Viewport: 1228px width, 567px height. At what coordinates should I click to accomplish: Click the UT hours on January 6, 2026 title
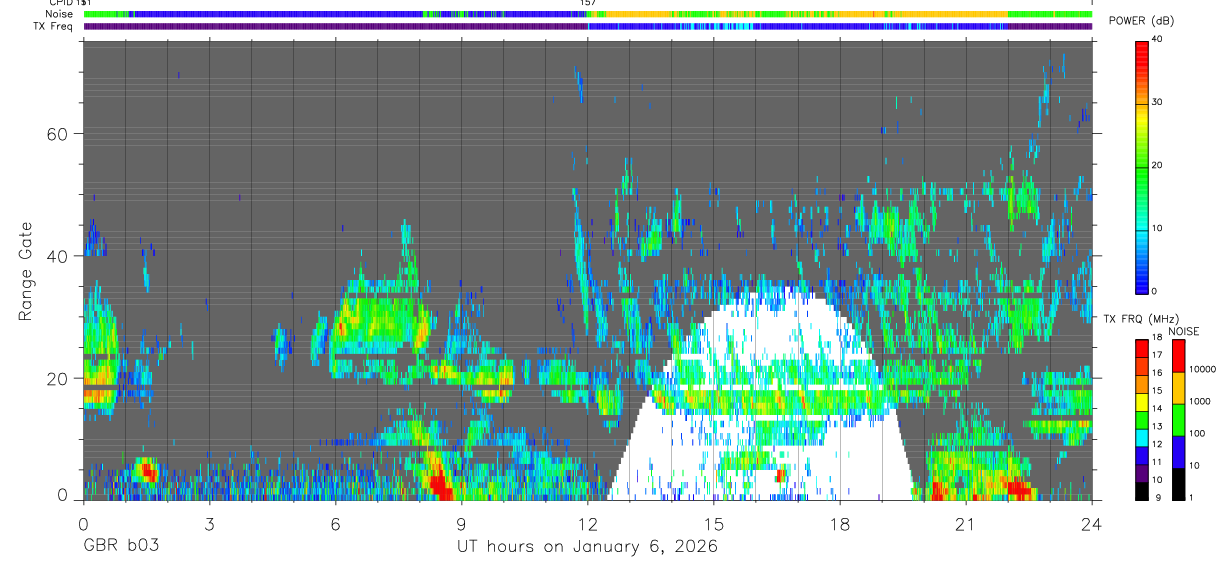587,547
